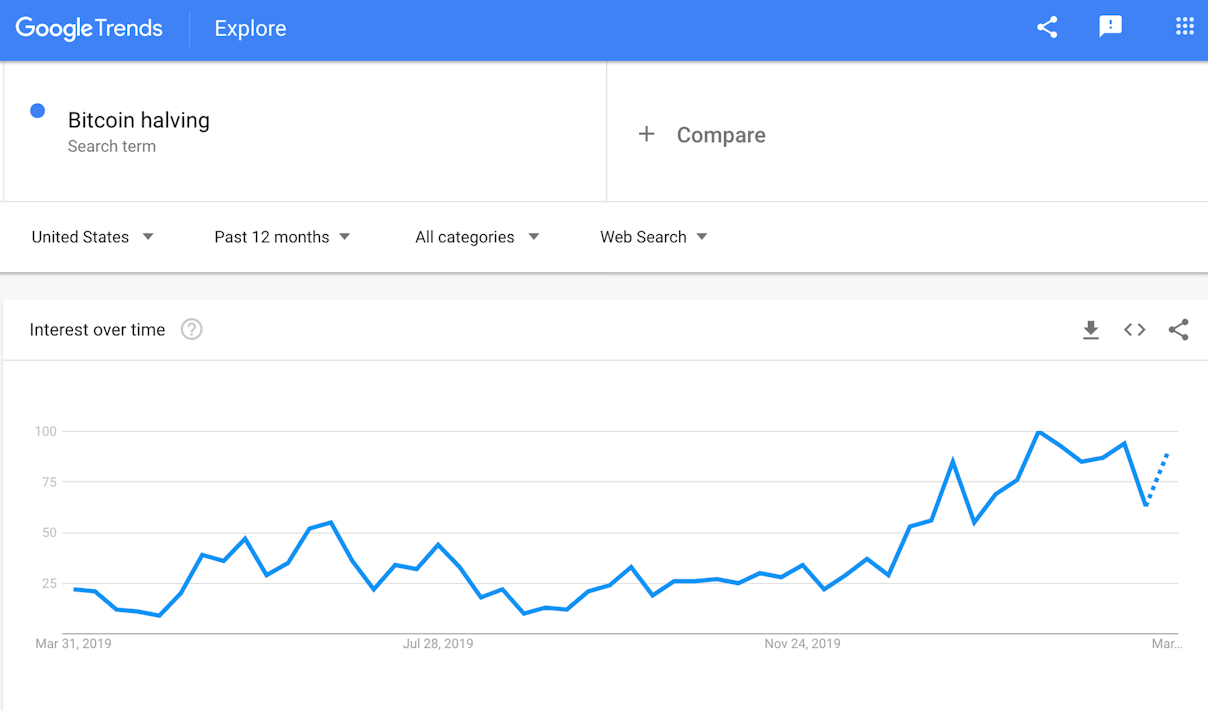Click the Explore header label
This screenshot has height=711, width=1208.
click(x=250, y=29)
